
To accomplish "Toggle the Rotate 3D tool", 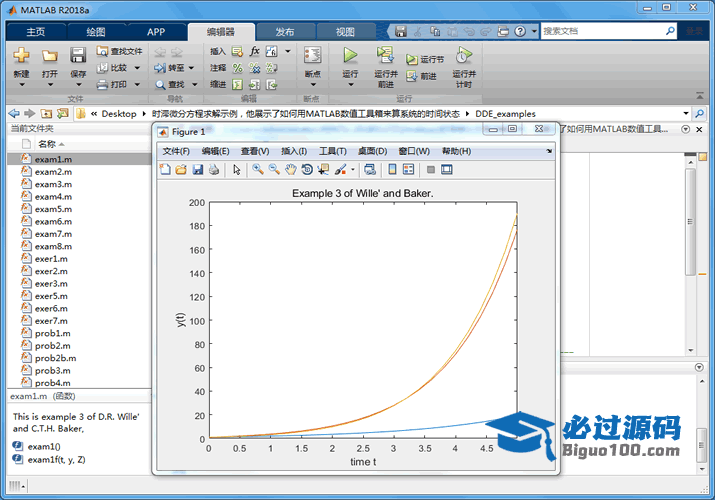I will (307, 170).
